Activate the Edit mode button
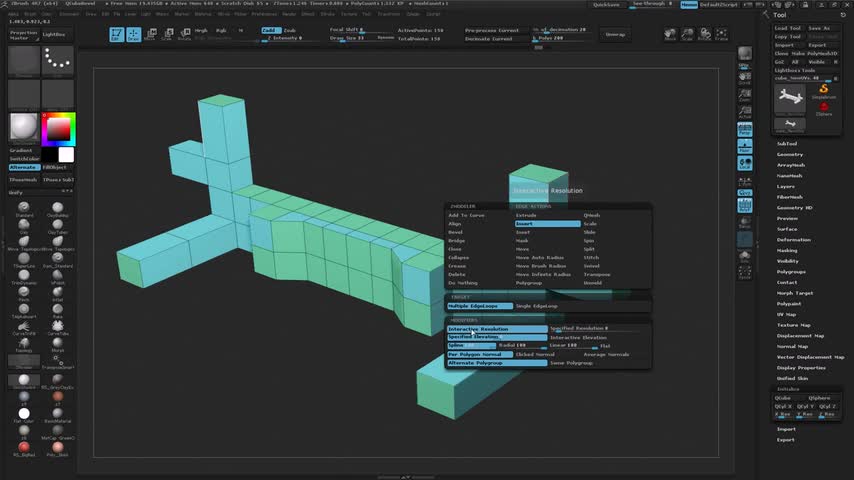This screenshot has height=480, width=854. [x=117, y=34]
